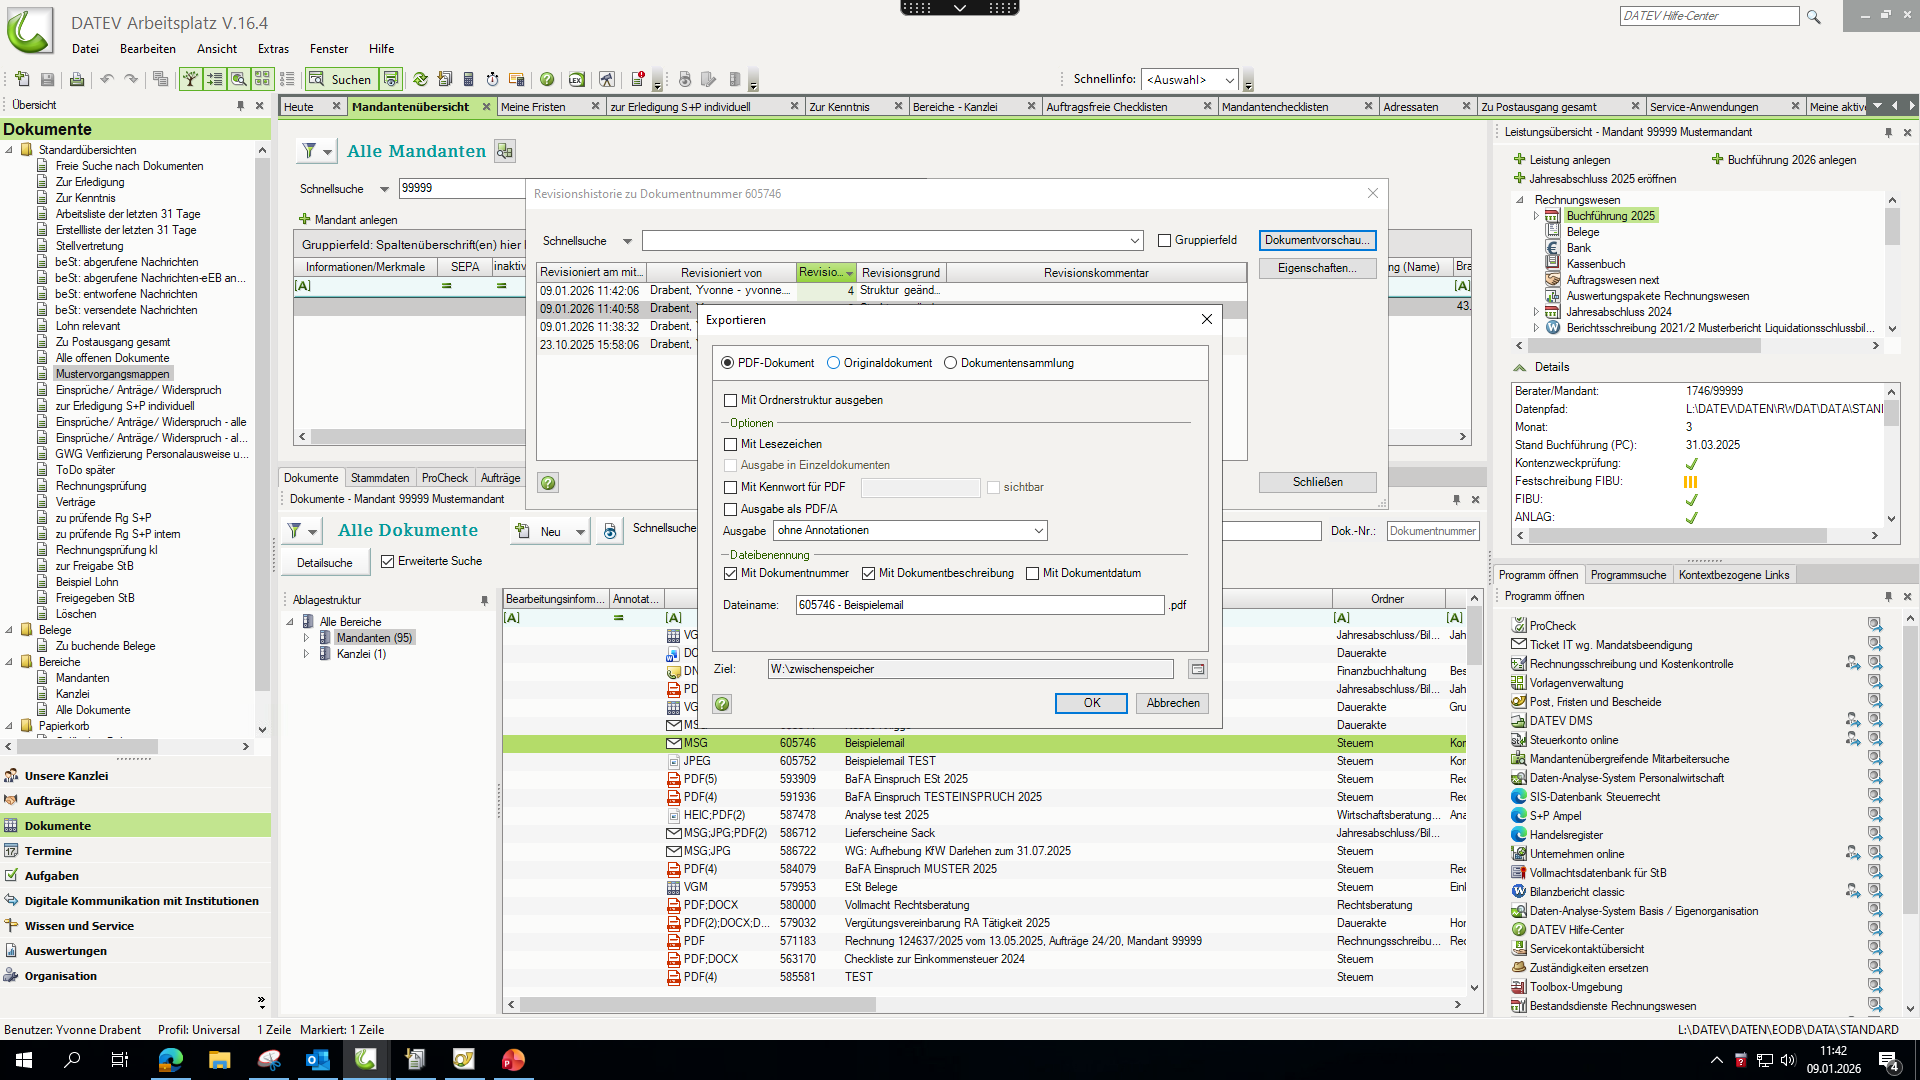Click the stopwatch icon in the toolbar
The height and width of the screenshot is (1080, 1920).
click(492, 79)
